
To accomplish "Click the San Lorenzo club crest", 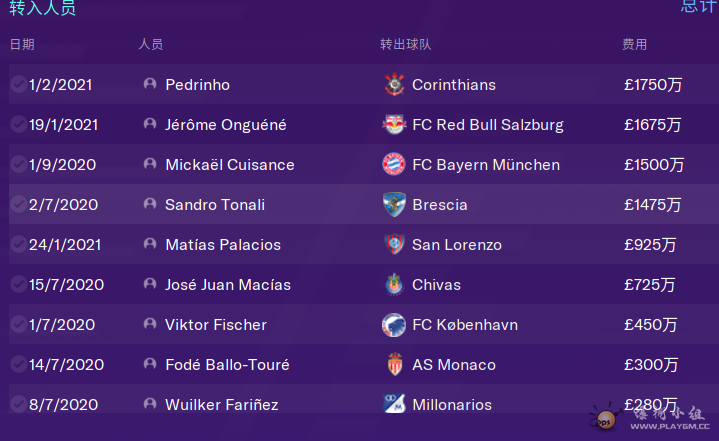I will 394,245.
